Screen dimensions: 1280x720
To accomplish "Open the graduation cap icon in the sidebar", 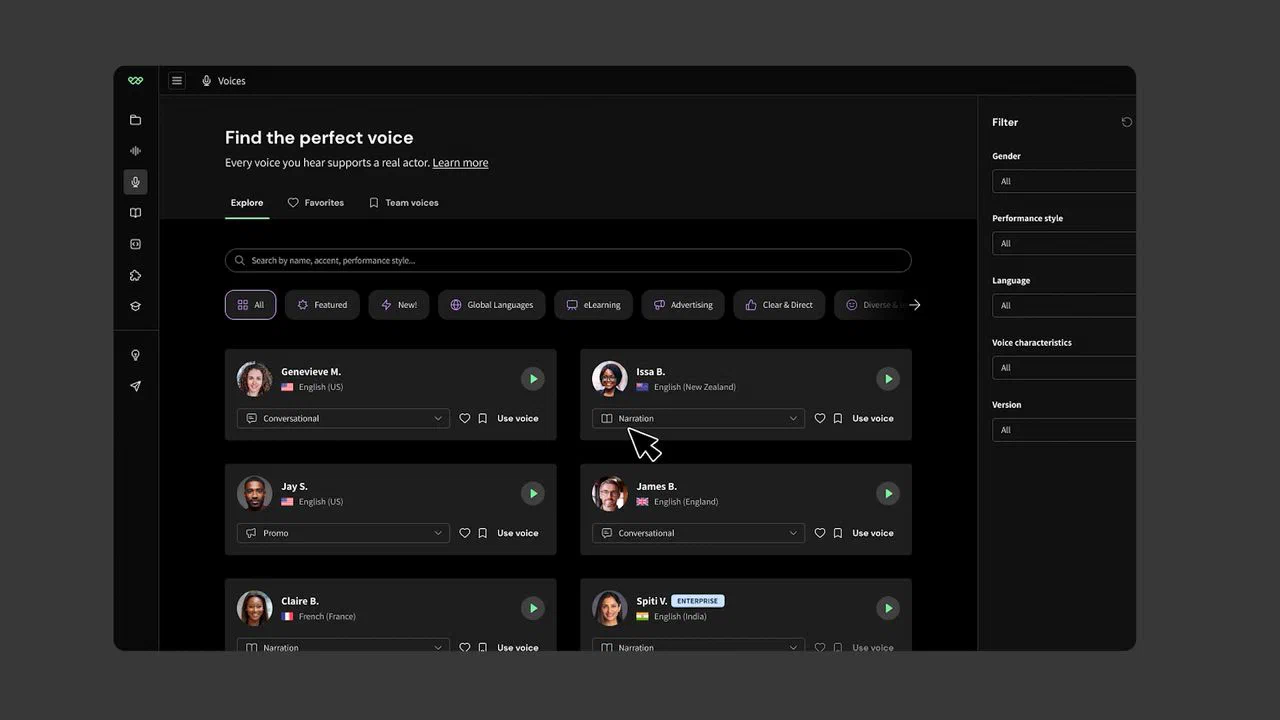I will pyautogui.click(x=136, y=306).
